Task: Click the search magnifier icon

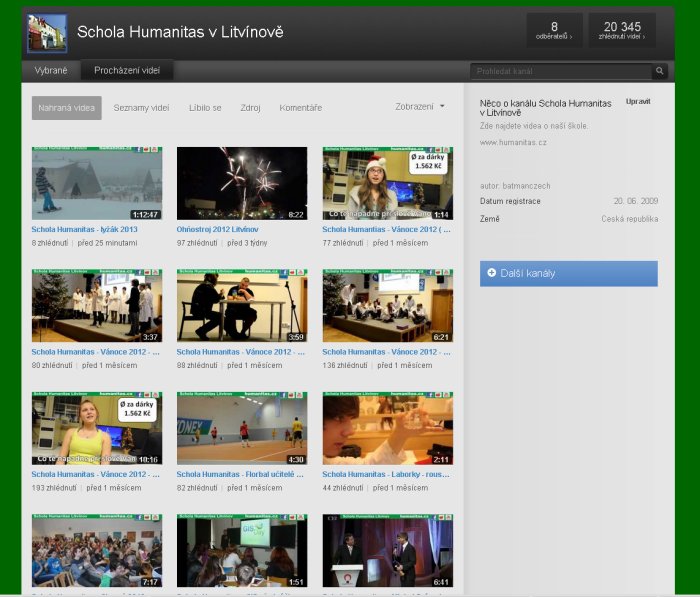Action: (x=659, y=71)
